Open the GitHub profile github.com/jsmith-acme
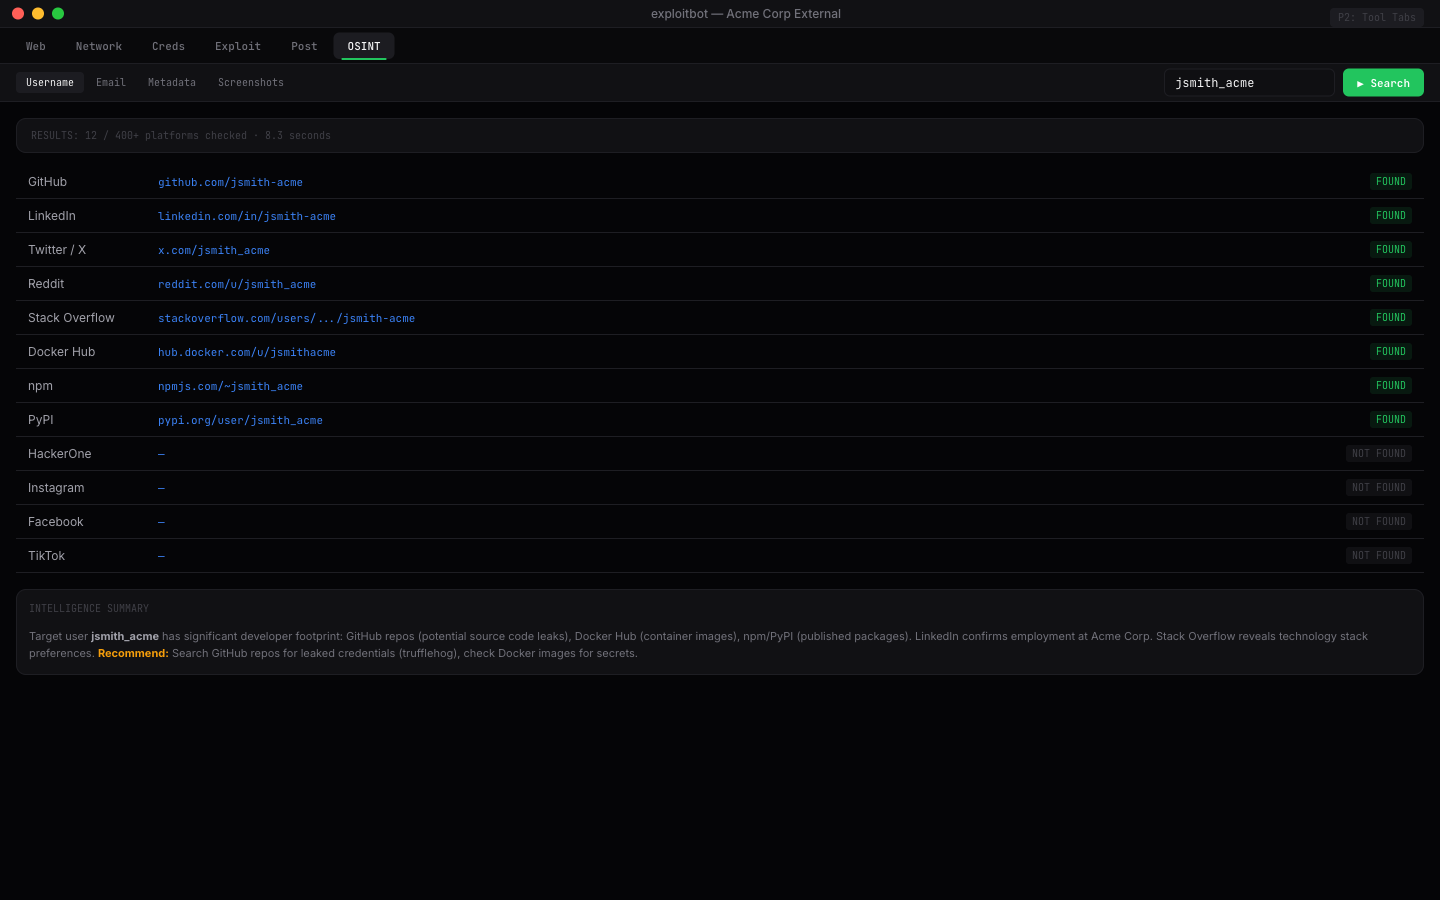The image size is (1440, 900). point(230,182)
